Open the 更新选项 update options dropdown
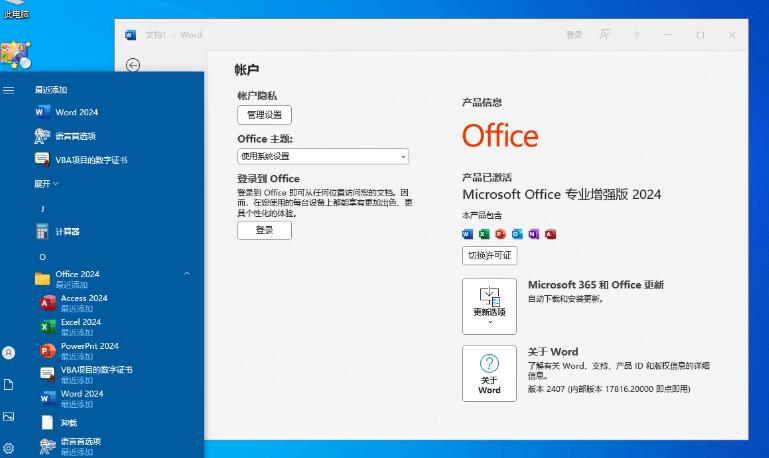The width and height of the screenshot is (769, 458). (489, 306)
